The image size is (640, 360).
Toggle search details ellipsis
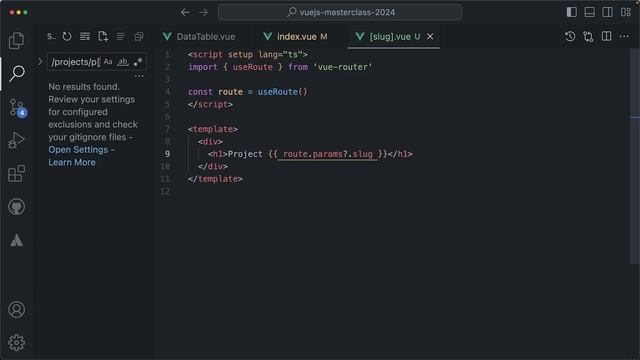pyautogui.click(x=139, y=76)
